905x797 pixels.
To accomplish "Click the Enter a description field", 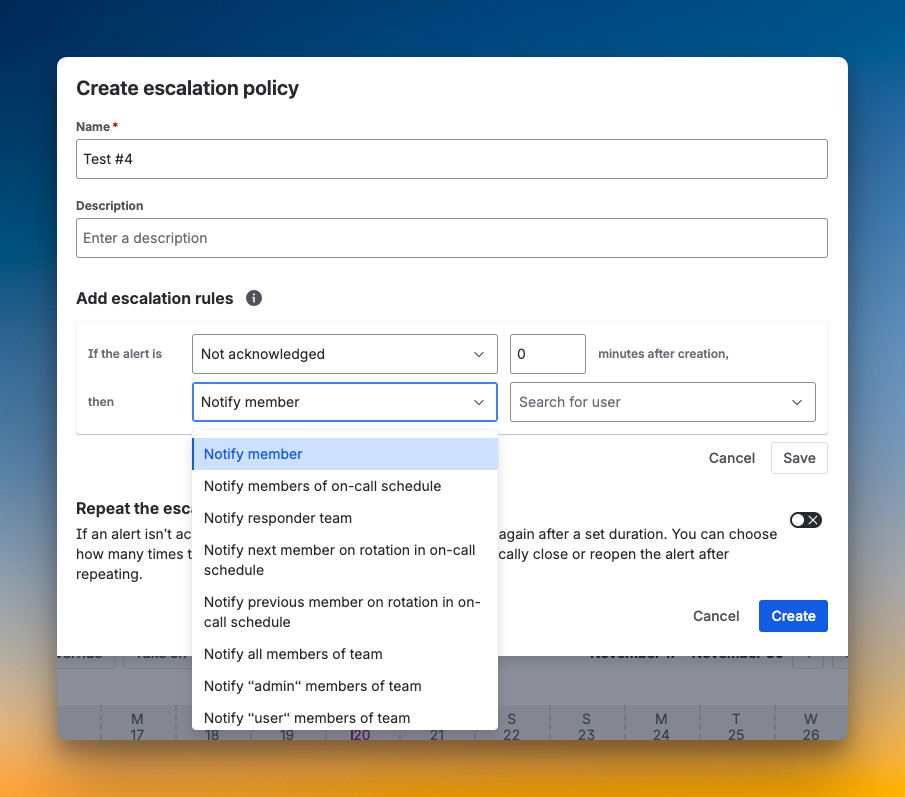I will point(452,238).
